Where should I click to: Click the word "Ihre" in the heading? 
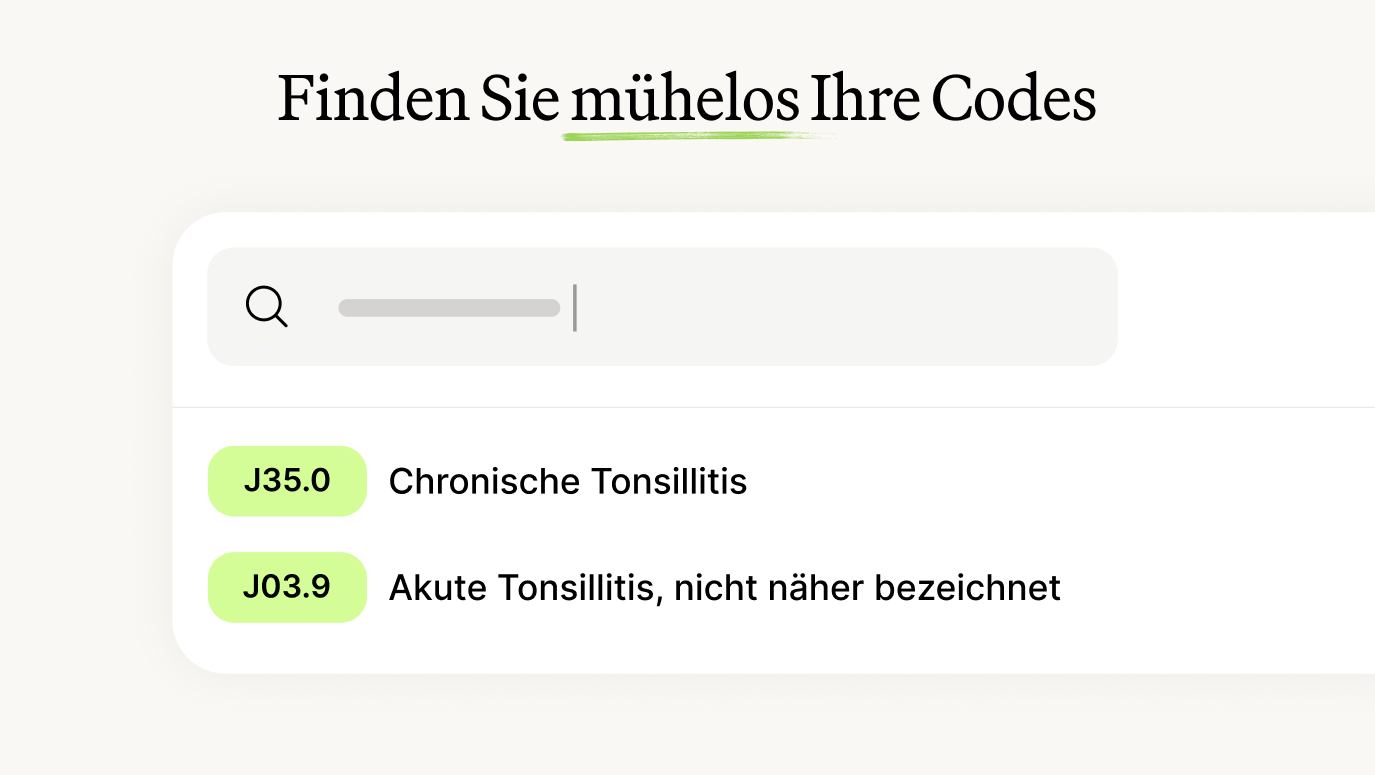[864, 98]
